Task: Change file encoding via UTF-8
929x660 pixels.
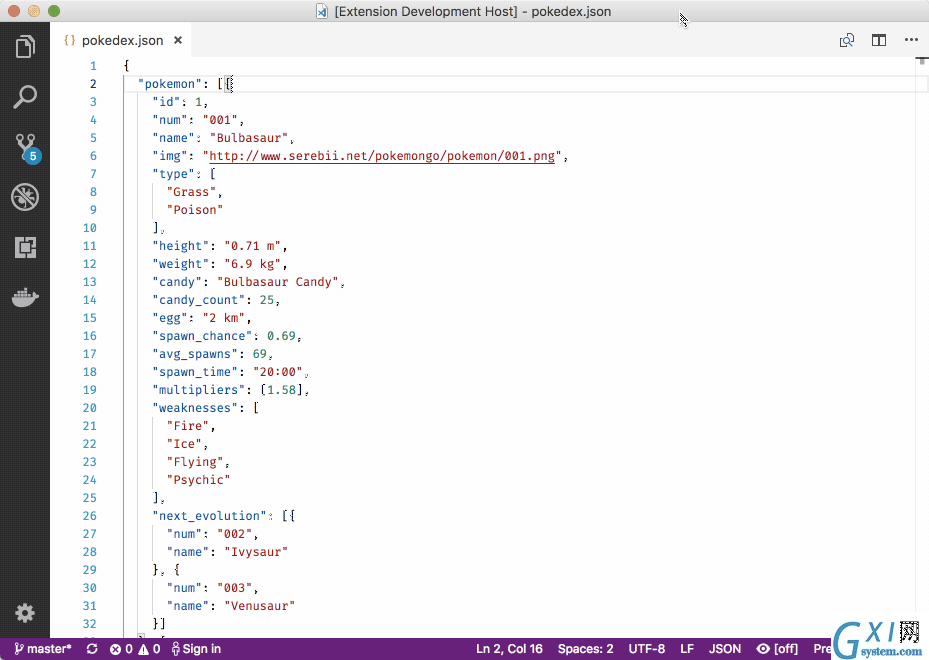Action: pos(646,649)
